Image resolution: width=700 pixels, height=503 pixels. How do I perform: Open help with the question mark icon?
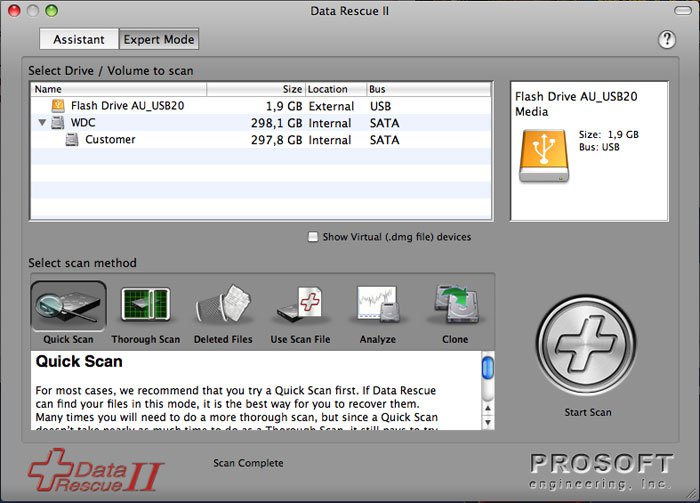coord(668,40)
